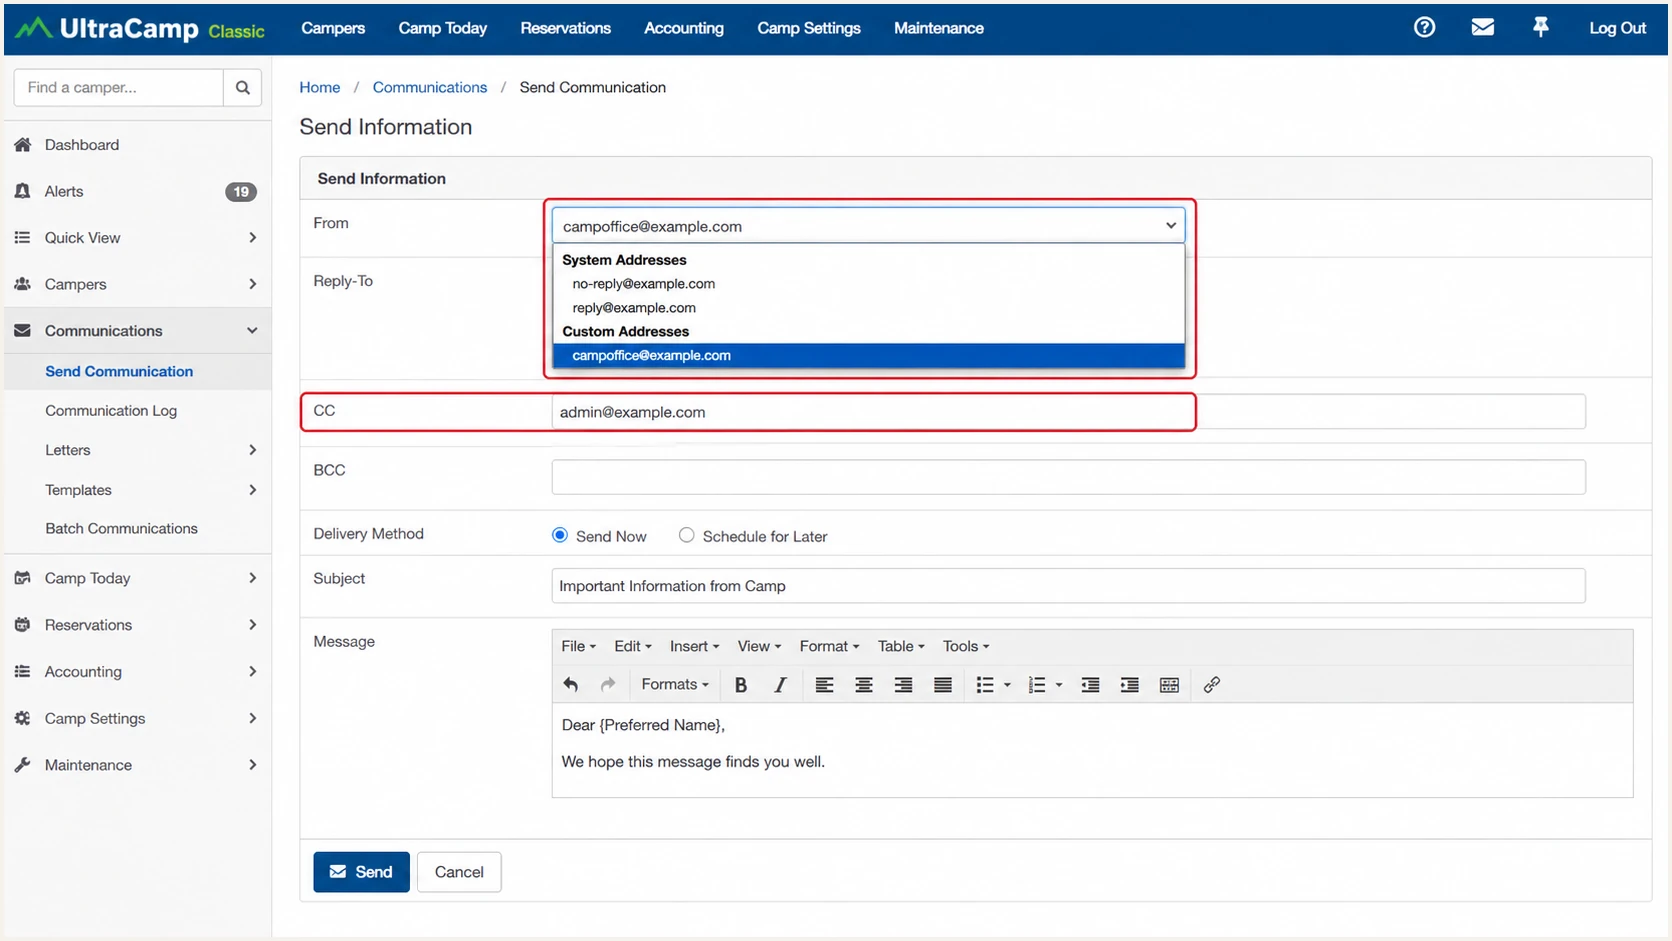Open the editor File menu

point(578,647)
